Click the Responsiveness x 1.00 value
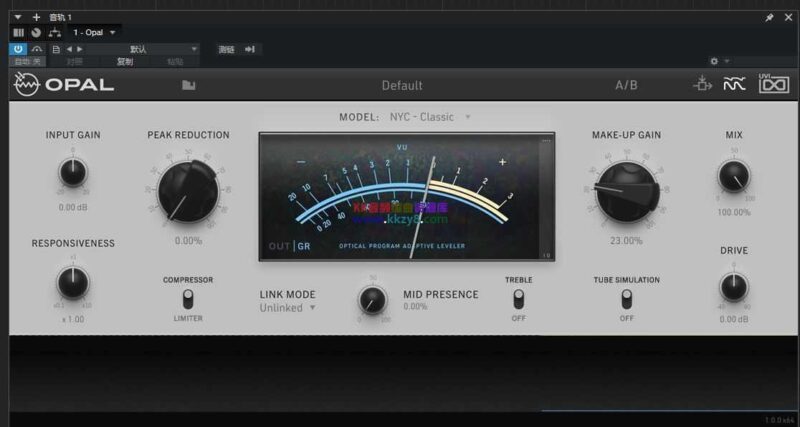Viewport: 800px width, 427px height. (x=73, y=319)
